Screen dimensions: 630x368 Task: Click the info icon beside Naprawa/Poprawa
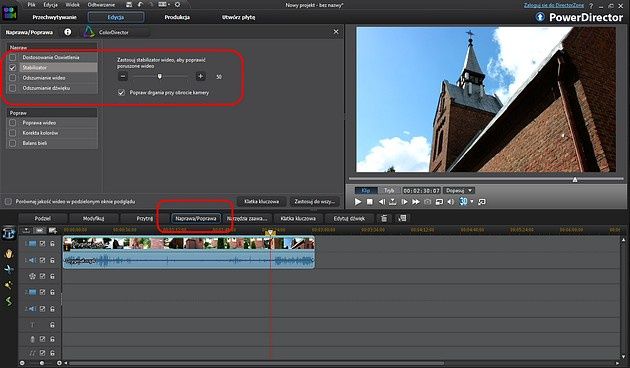click(x=68, y=32)
